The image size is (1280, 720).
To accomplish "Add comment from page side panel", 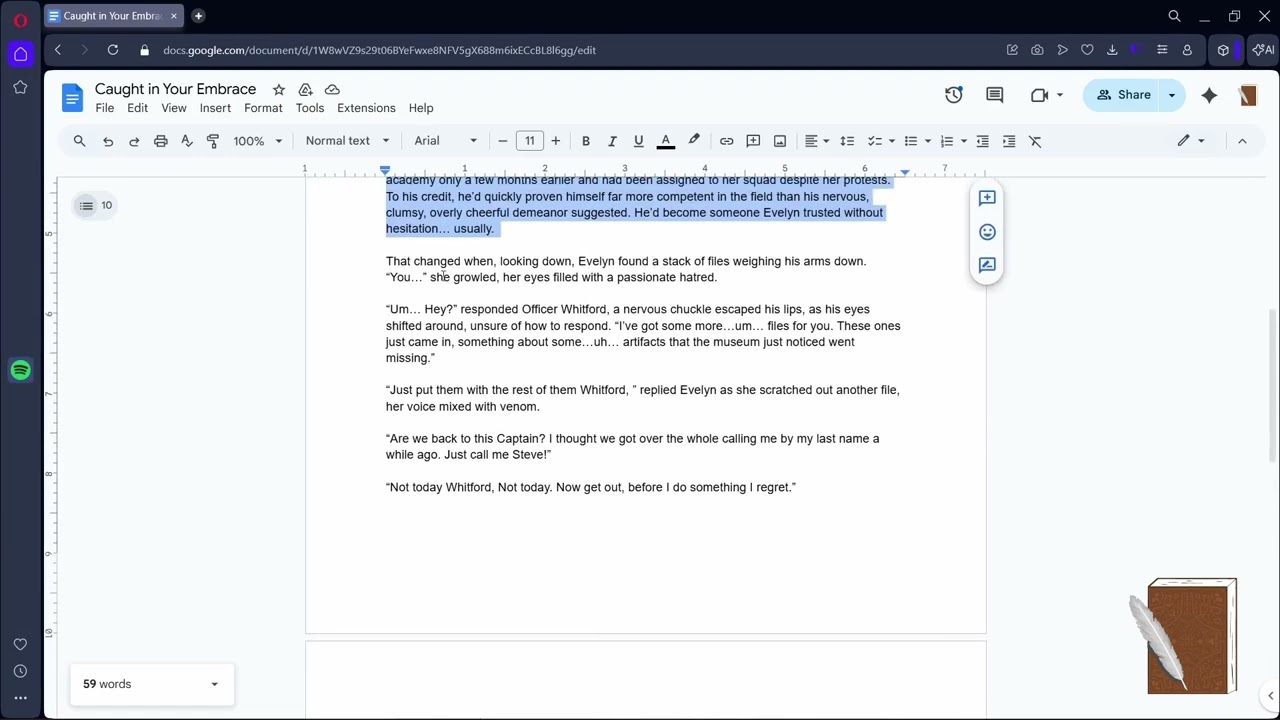I will (x=987, y=198).
